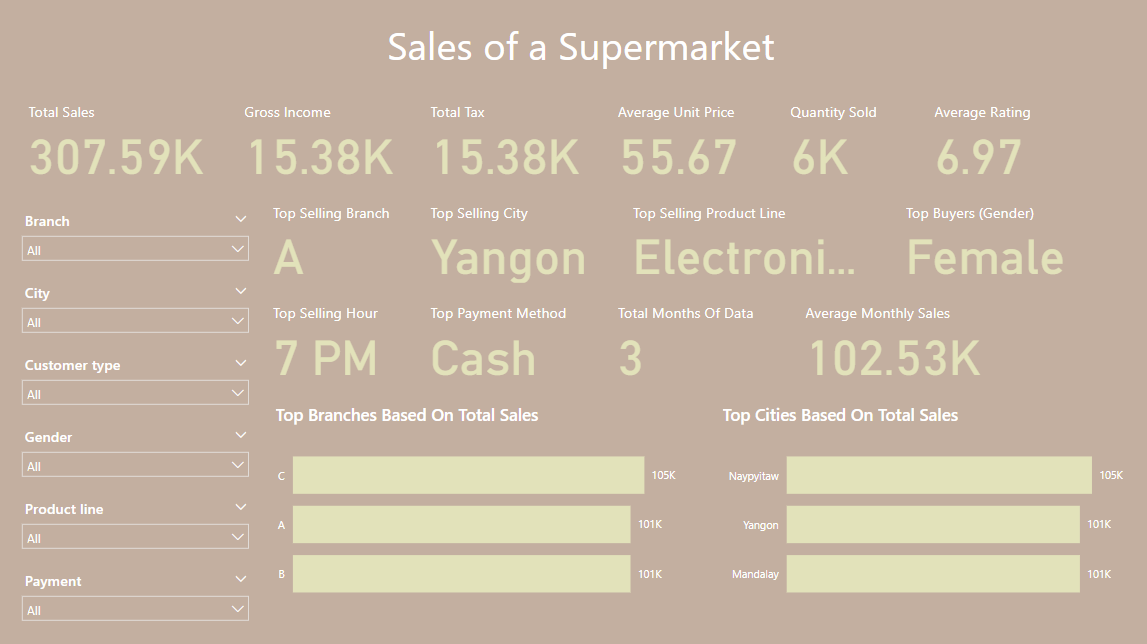Click the Total Sales KPI card

113,140
